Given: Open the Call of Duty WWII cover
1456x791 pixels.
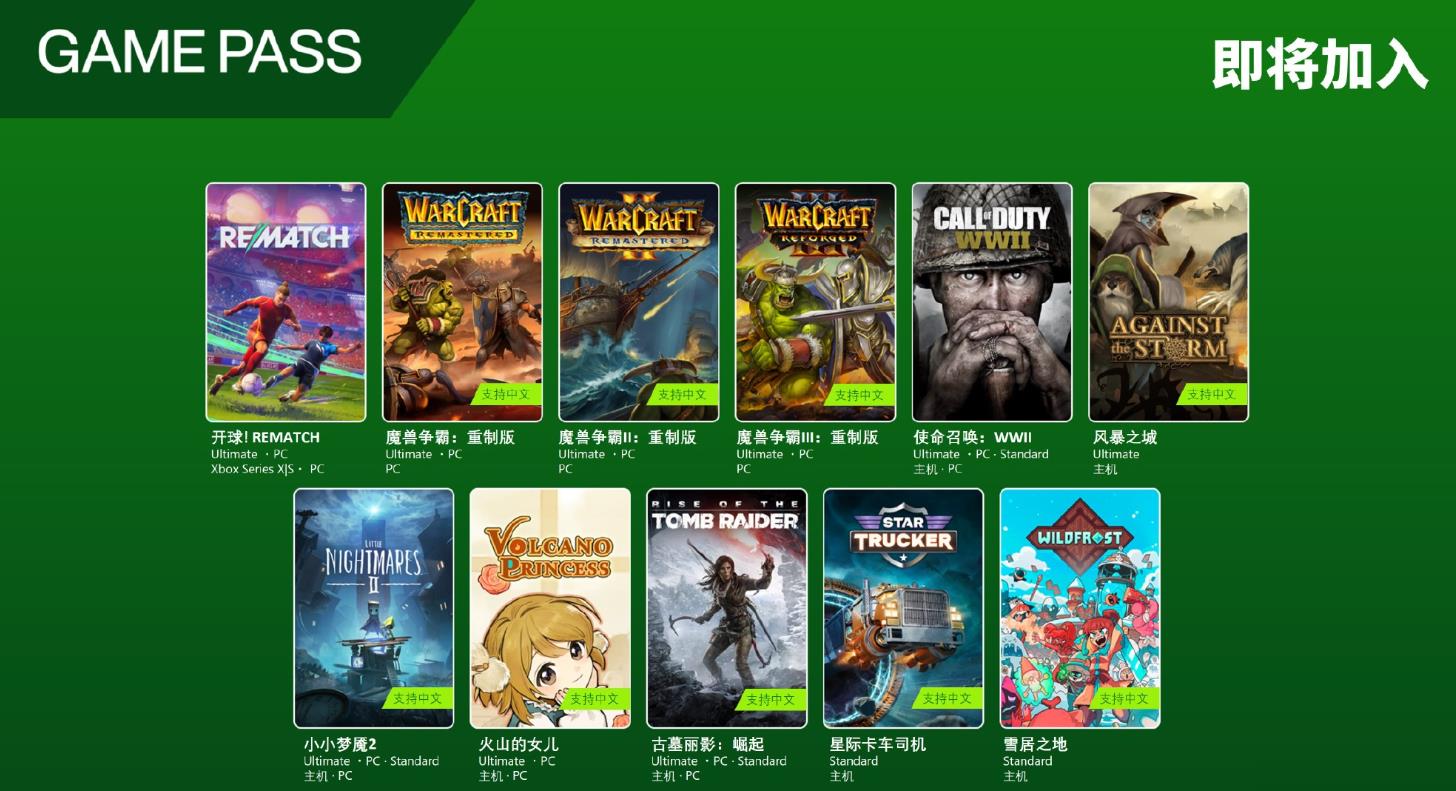Looking at the screenshot, I should tap(992, 302).
